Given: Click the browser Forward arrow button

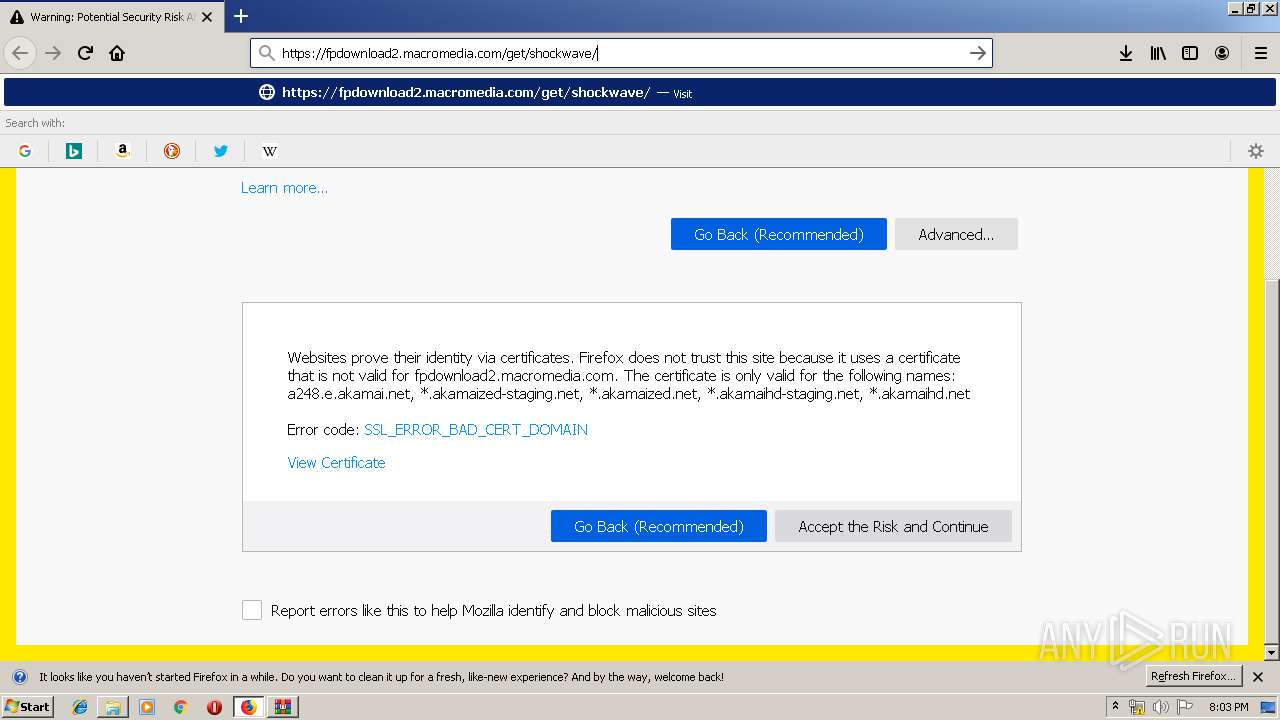Looking at the screenshot, I should (53, 53).
